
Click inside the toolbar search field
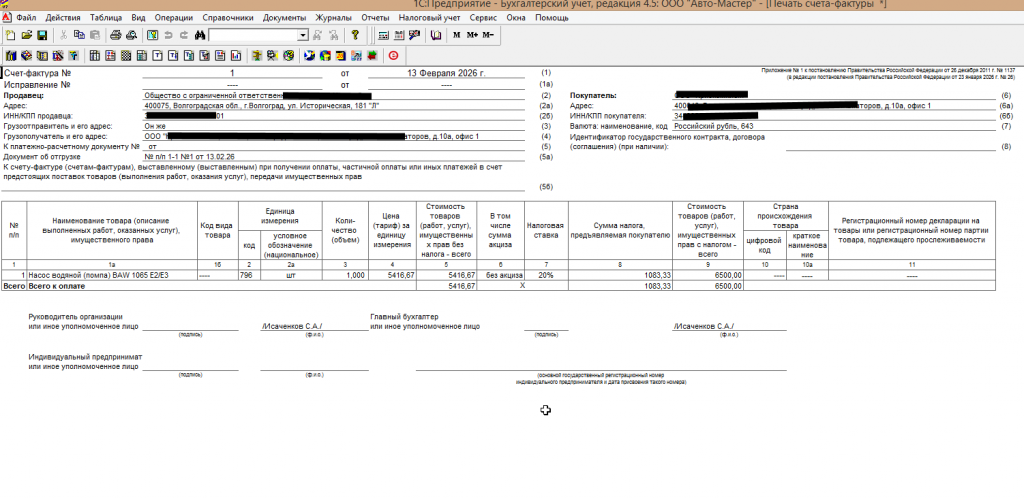[x=253, y=35]
